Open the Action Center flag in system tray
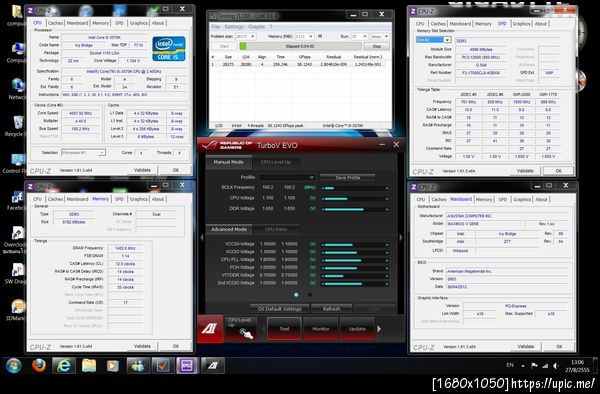The height and width of the screenshot is (394, 600). coord(534,366)
